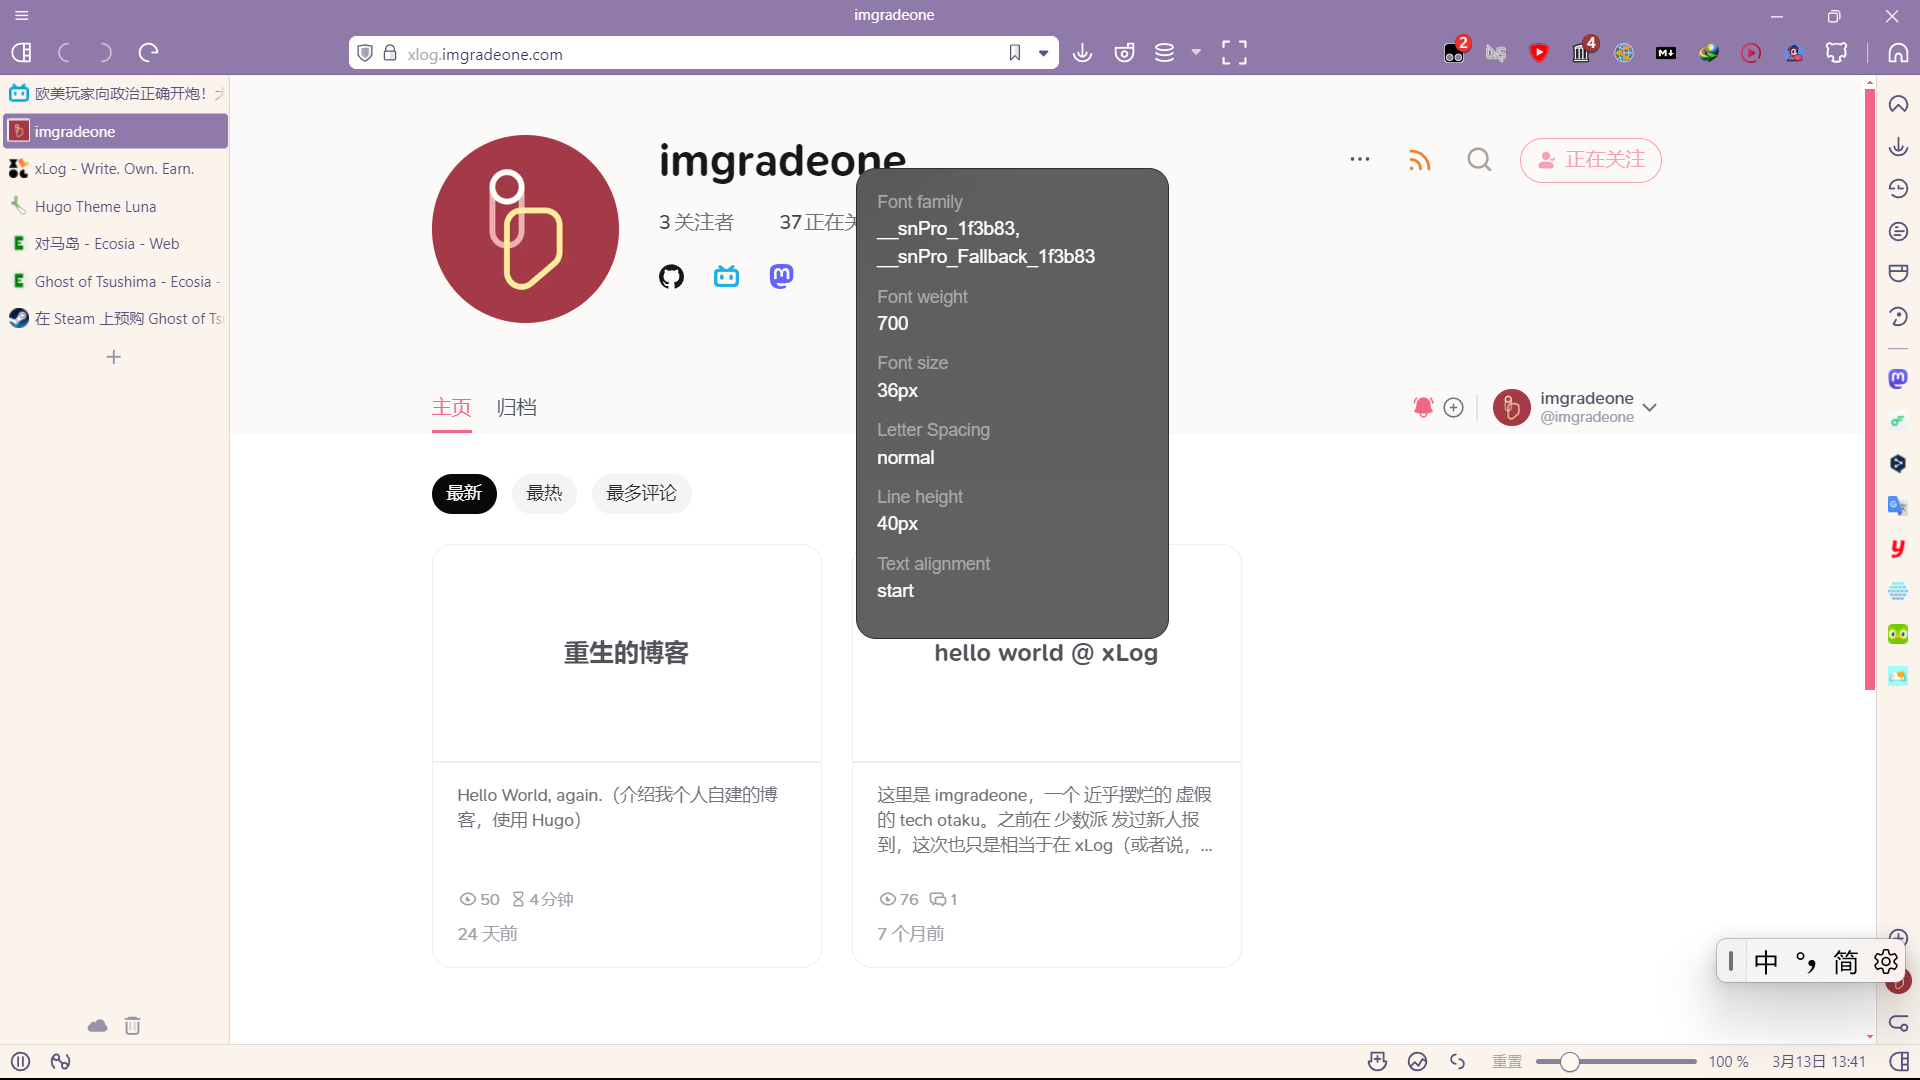Expand the address bar history dropdown arrow
Viewport: 1920px width, 1080px height.
(1043, 53)
